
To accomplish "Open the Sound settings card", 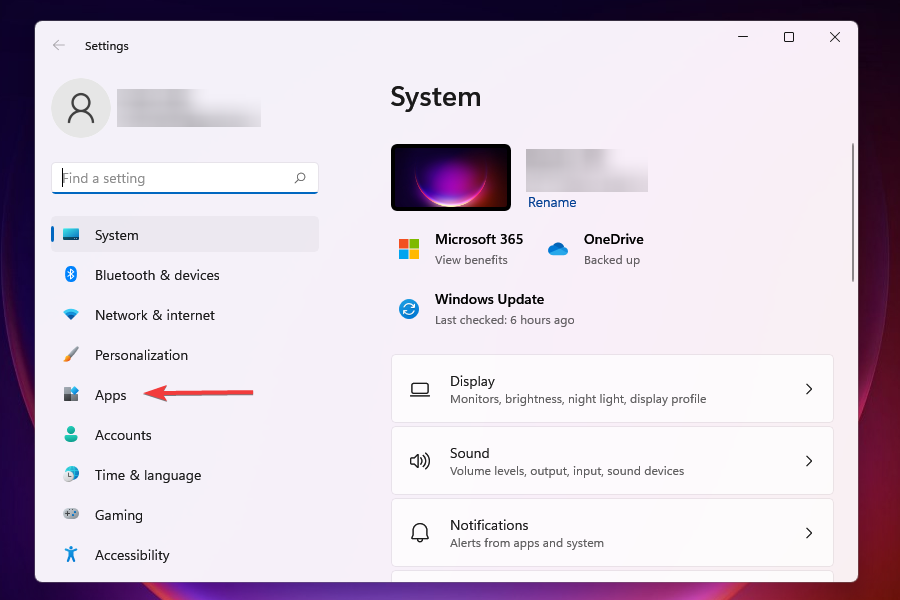I will pos(612,460).
